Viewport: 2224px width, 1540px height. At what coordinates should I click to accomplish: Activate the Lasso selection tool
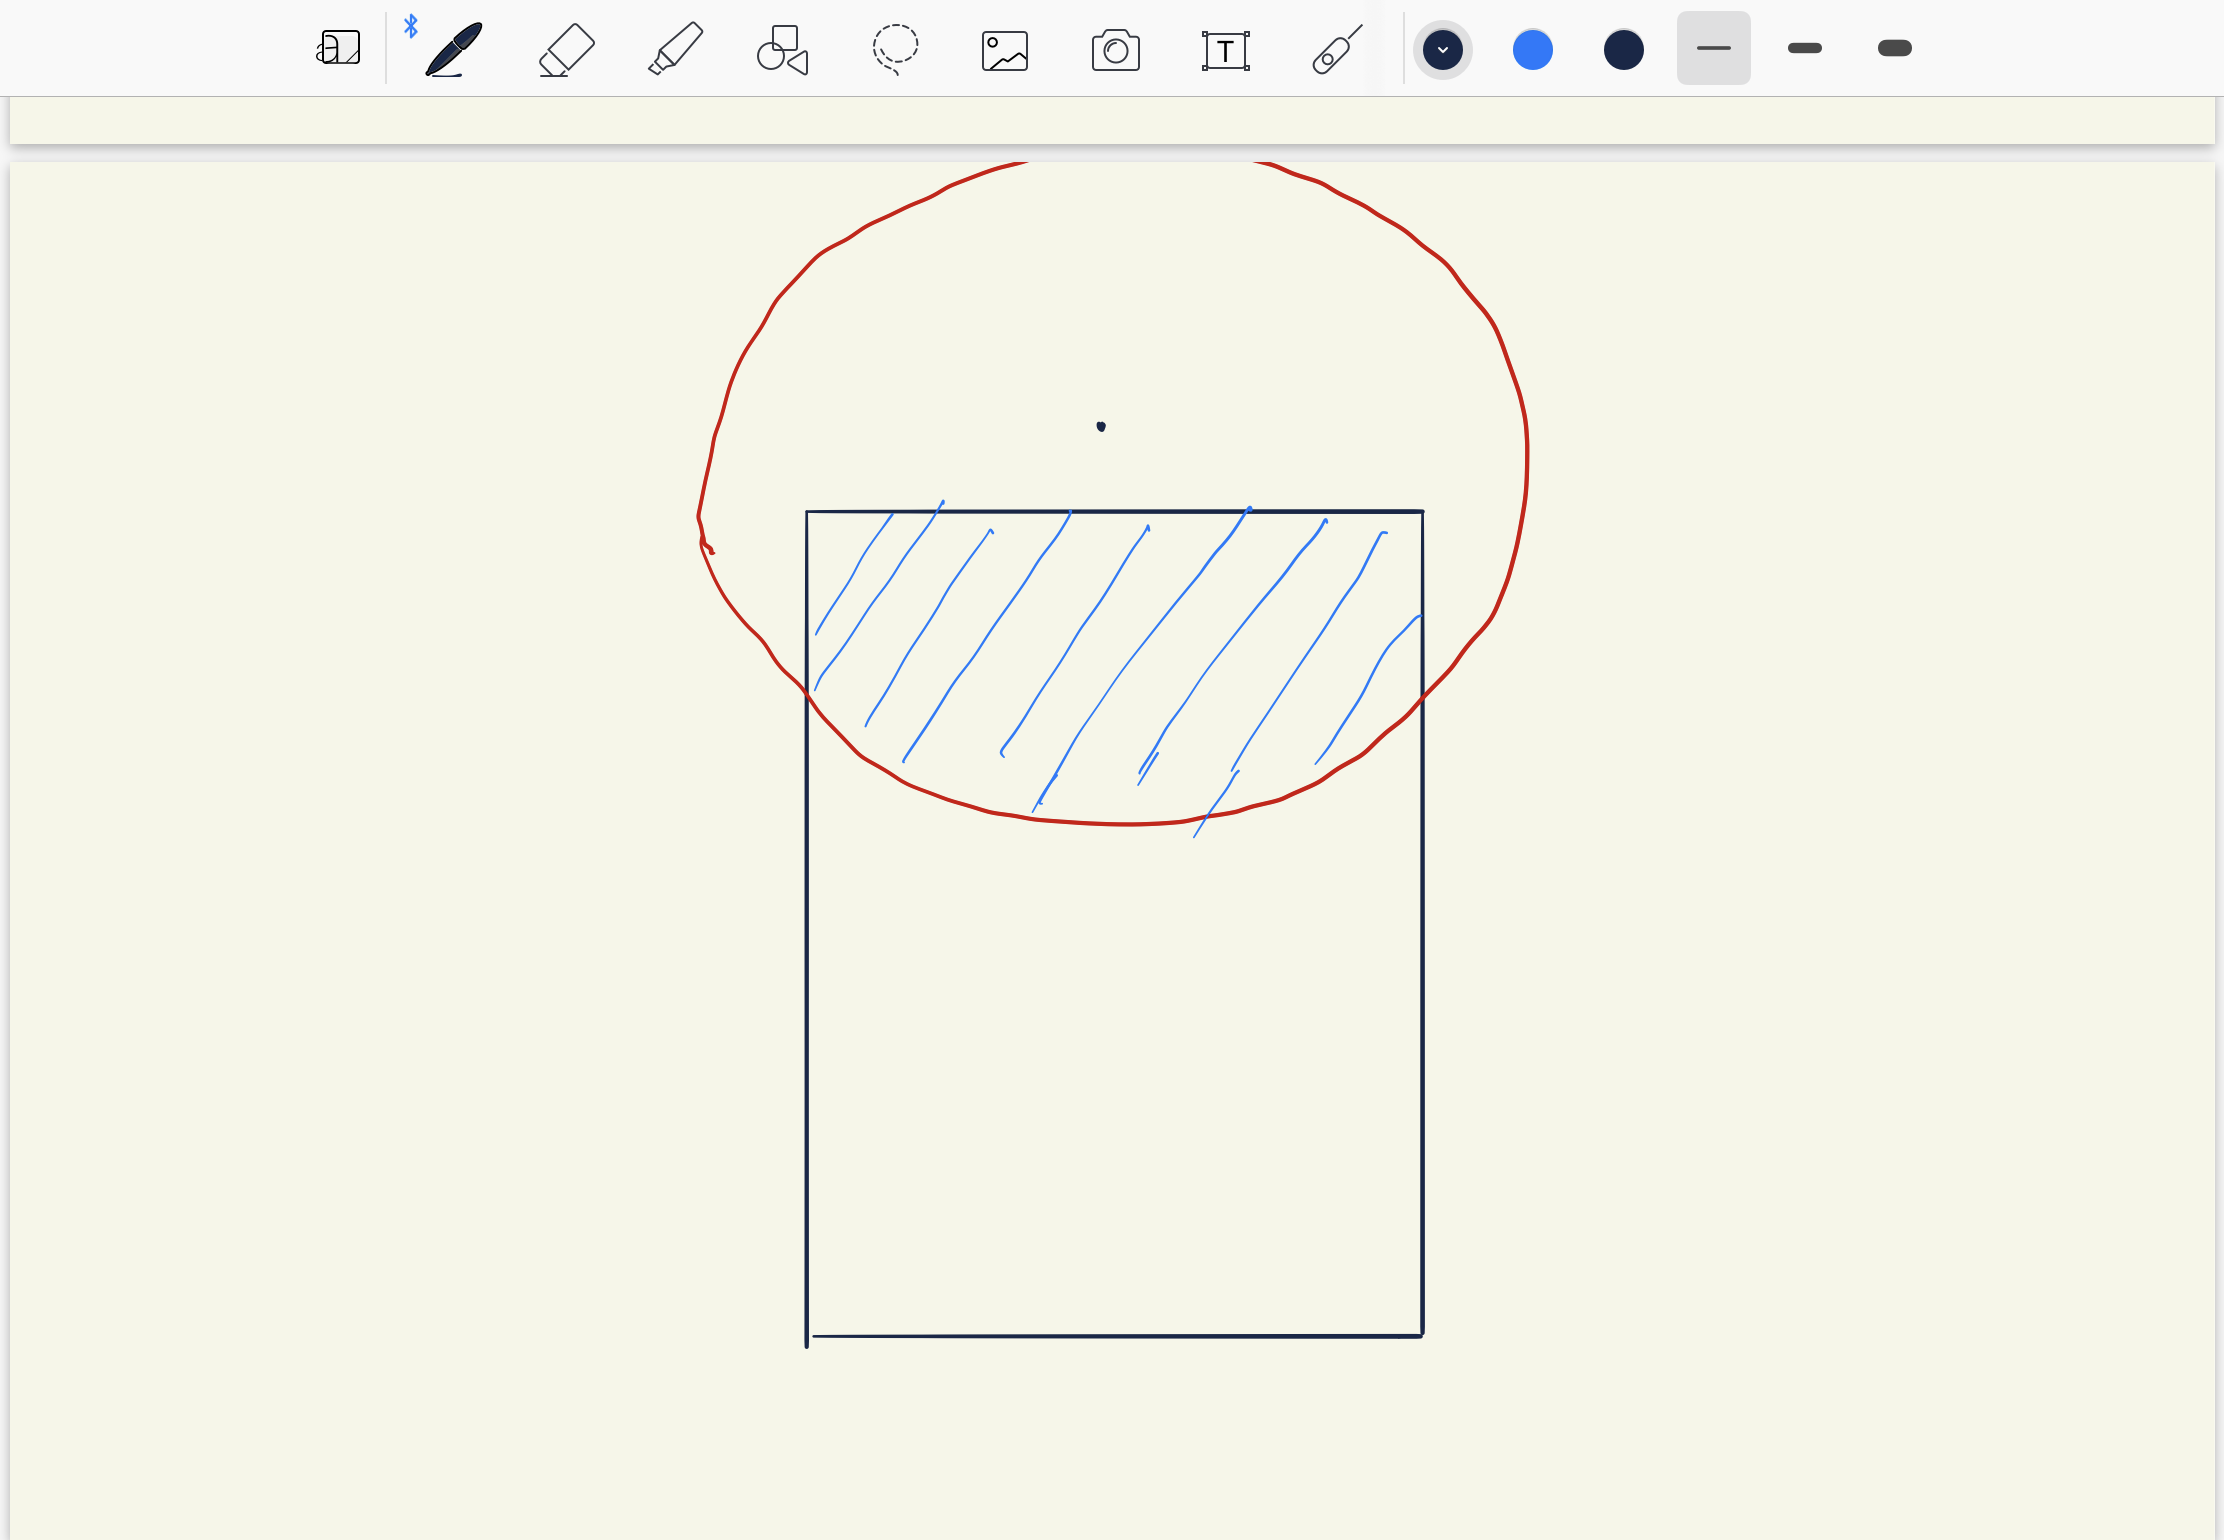(x=895, y=47)
